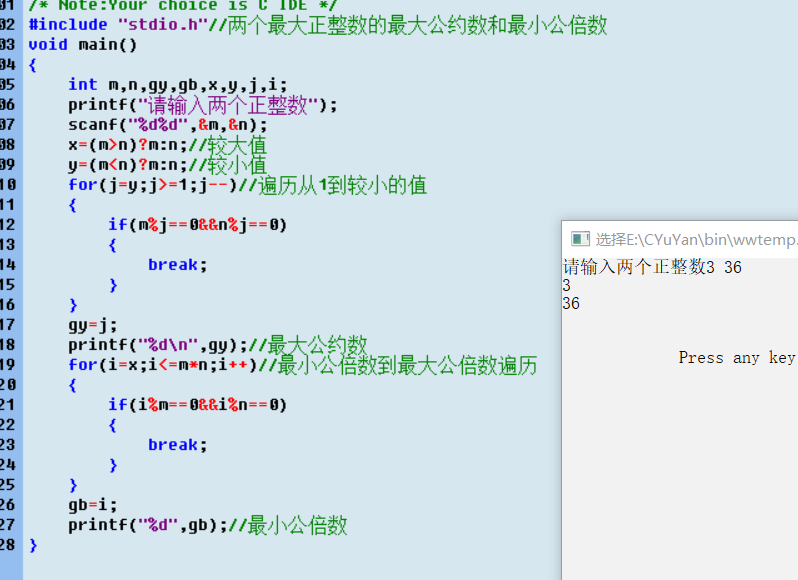Click the console window icon beside the title
798x580 pixels.
pos(580,239)
